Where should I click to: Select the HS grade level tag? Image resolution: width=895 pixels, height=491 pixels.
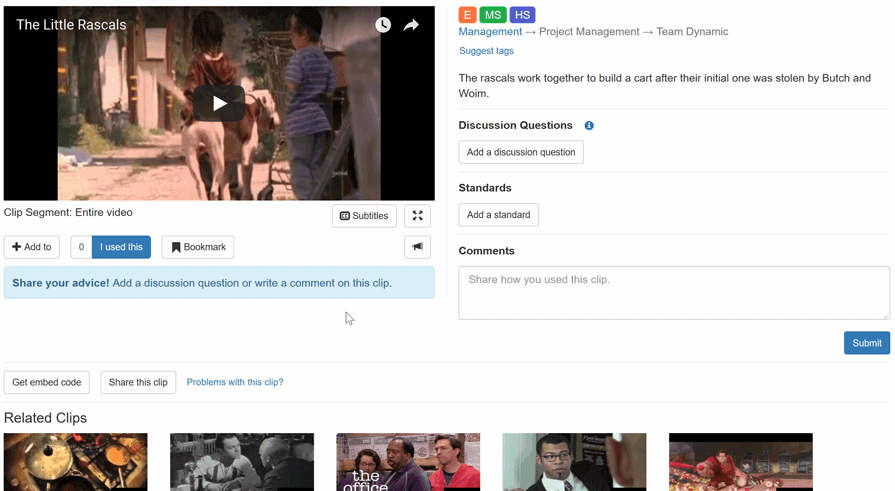pyautogui.click(x=522, y=15)
